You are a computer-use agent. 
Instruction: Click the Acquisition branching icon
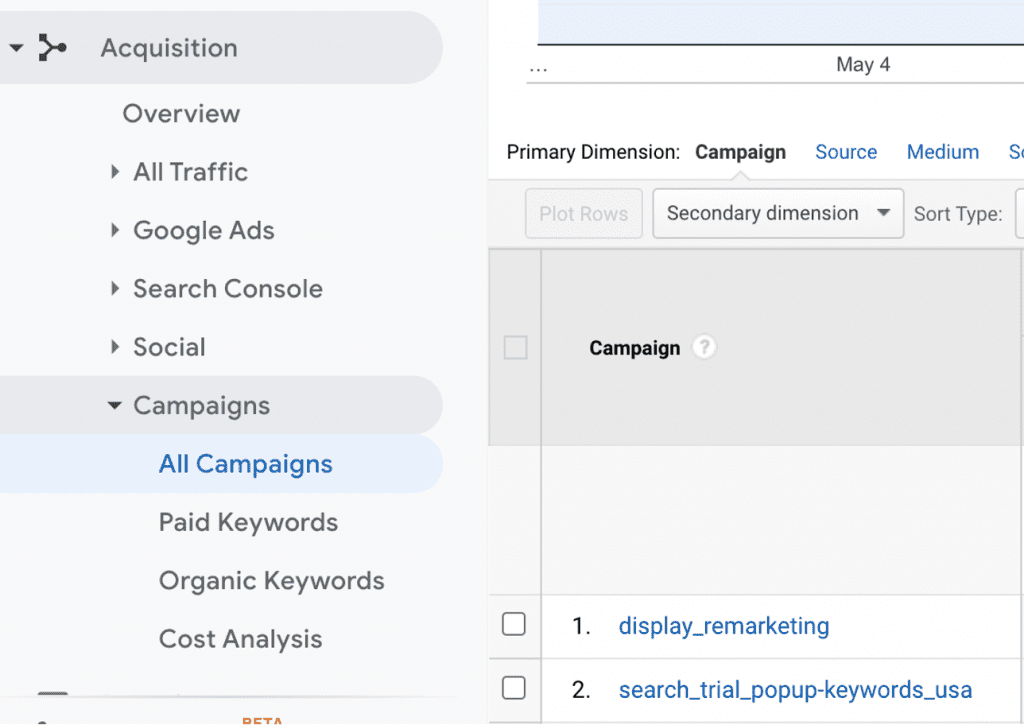tap(52, 47)
